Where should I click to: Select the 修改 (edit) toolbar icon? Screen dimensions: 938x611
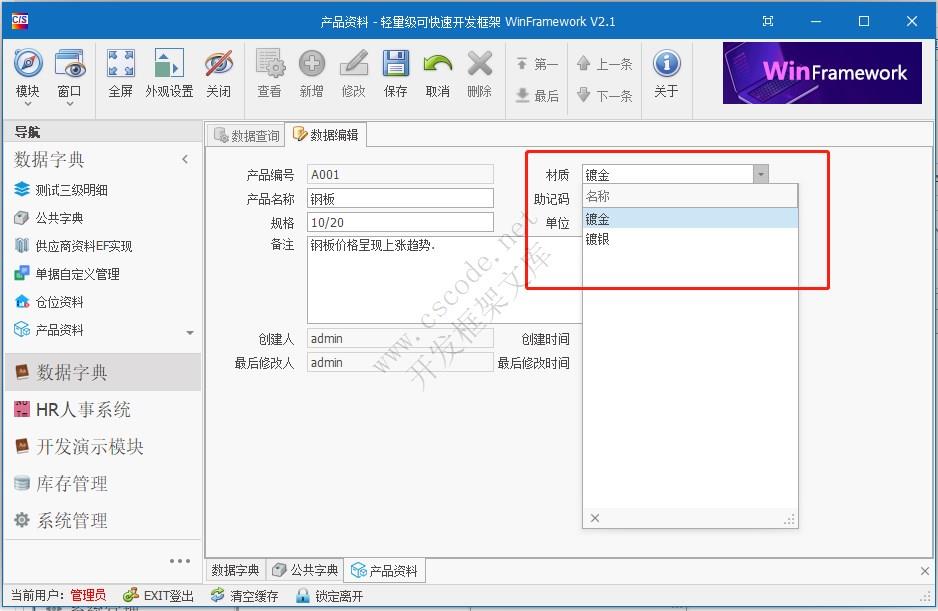tap(353, 73)
